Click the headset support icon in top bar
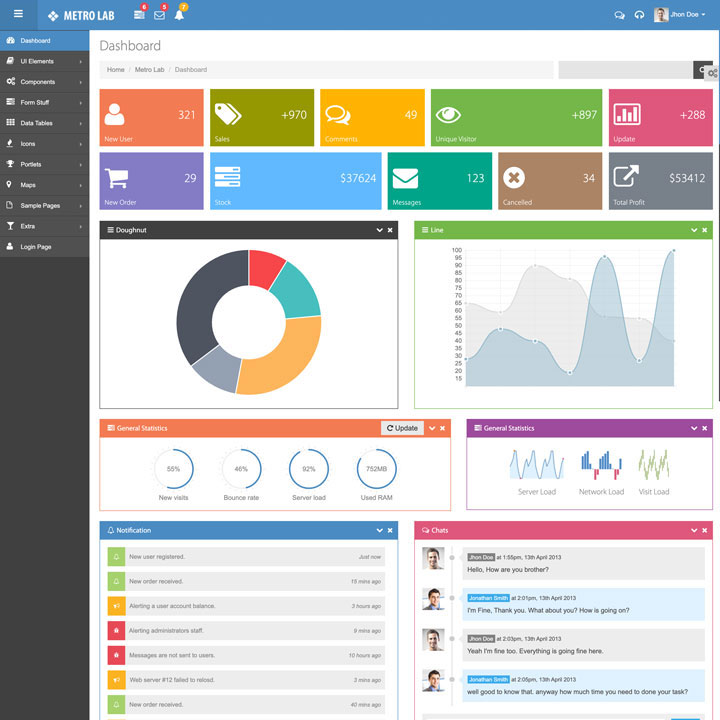The width and height of the screenshot is (720, 720). 639,15
